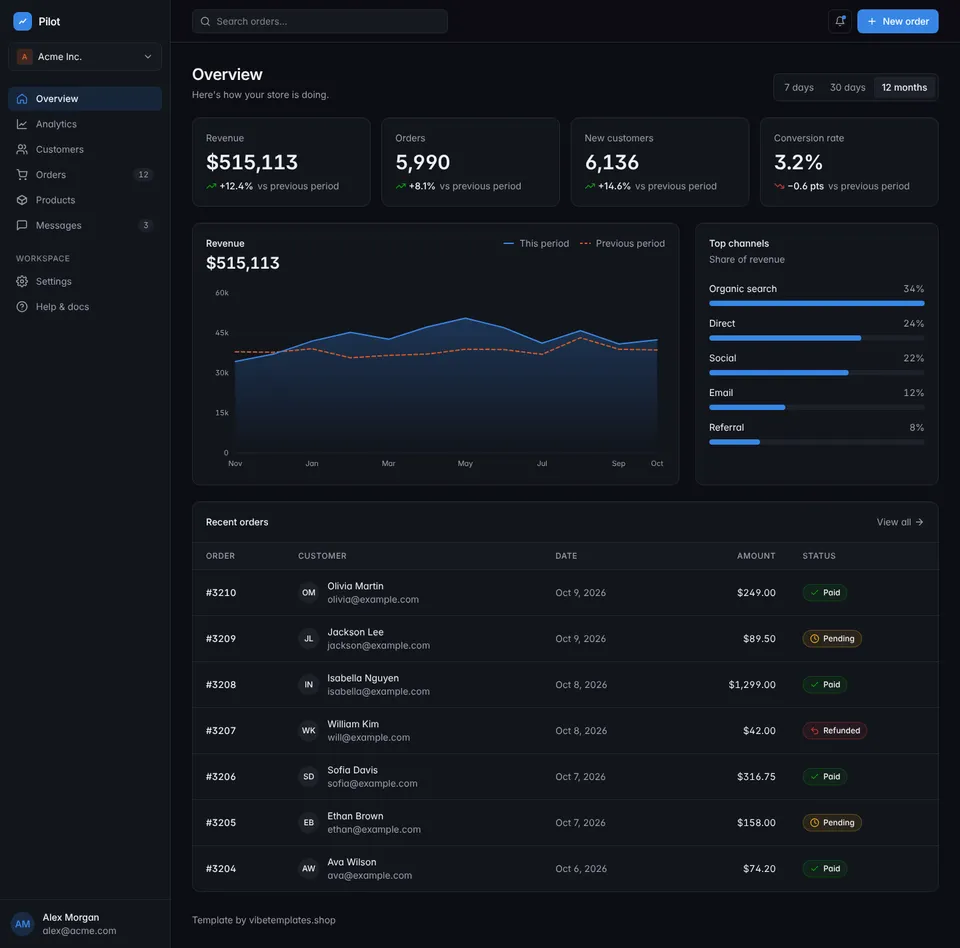Click the Email channel progress bar

tap(817, 407)
